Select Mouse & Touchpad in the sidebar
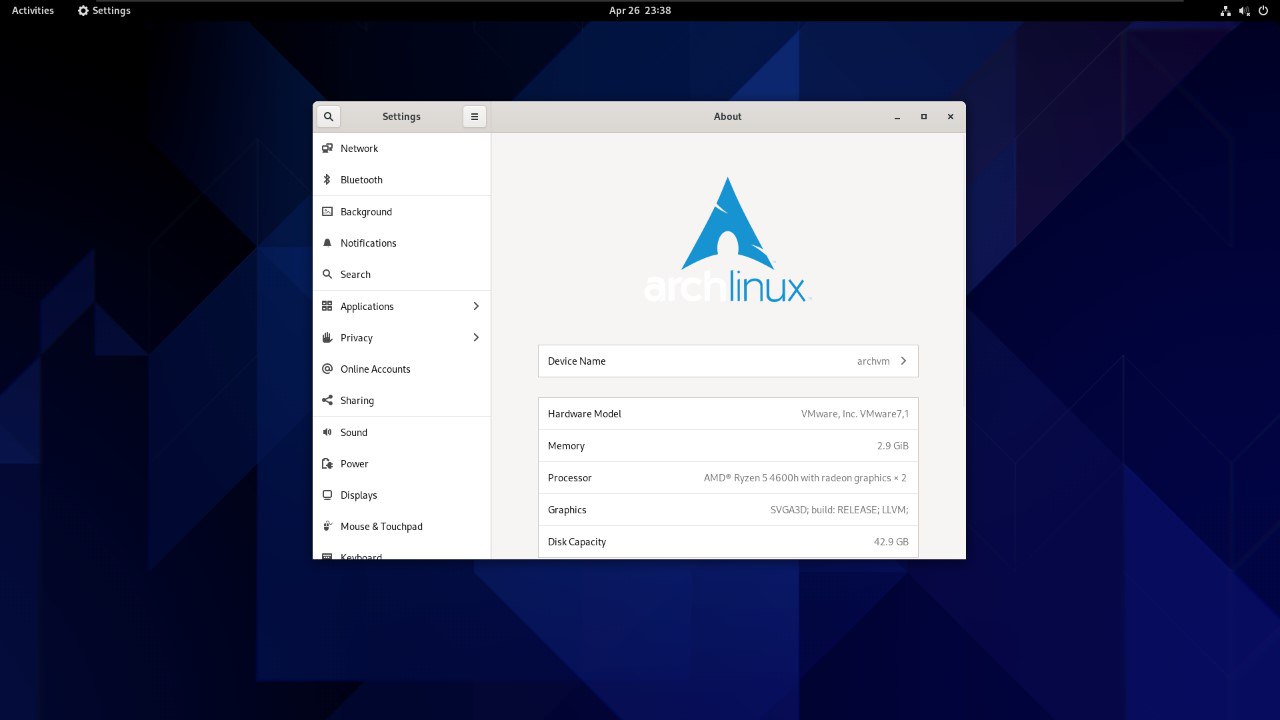The width and height of the screenshot is (1280, 720). coord(402,526)
